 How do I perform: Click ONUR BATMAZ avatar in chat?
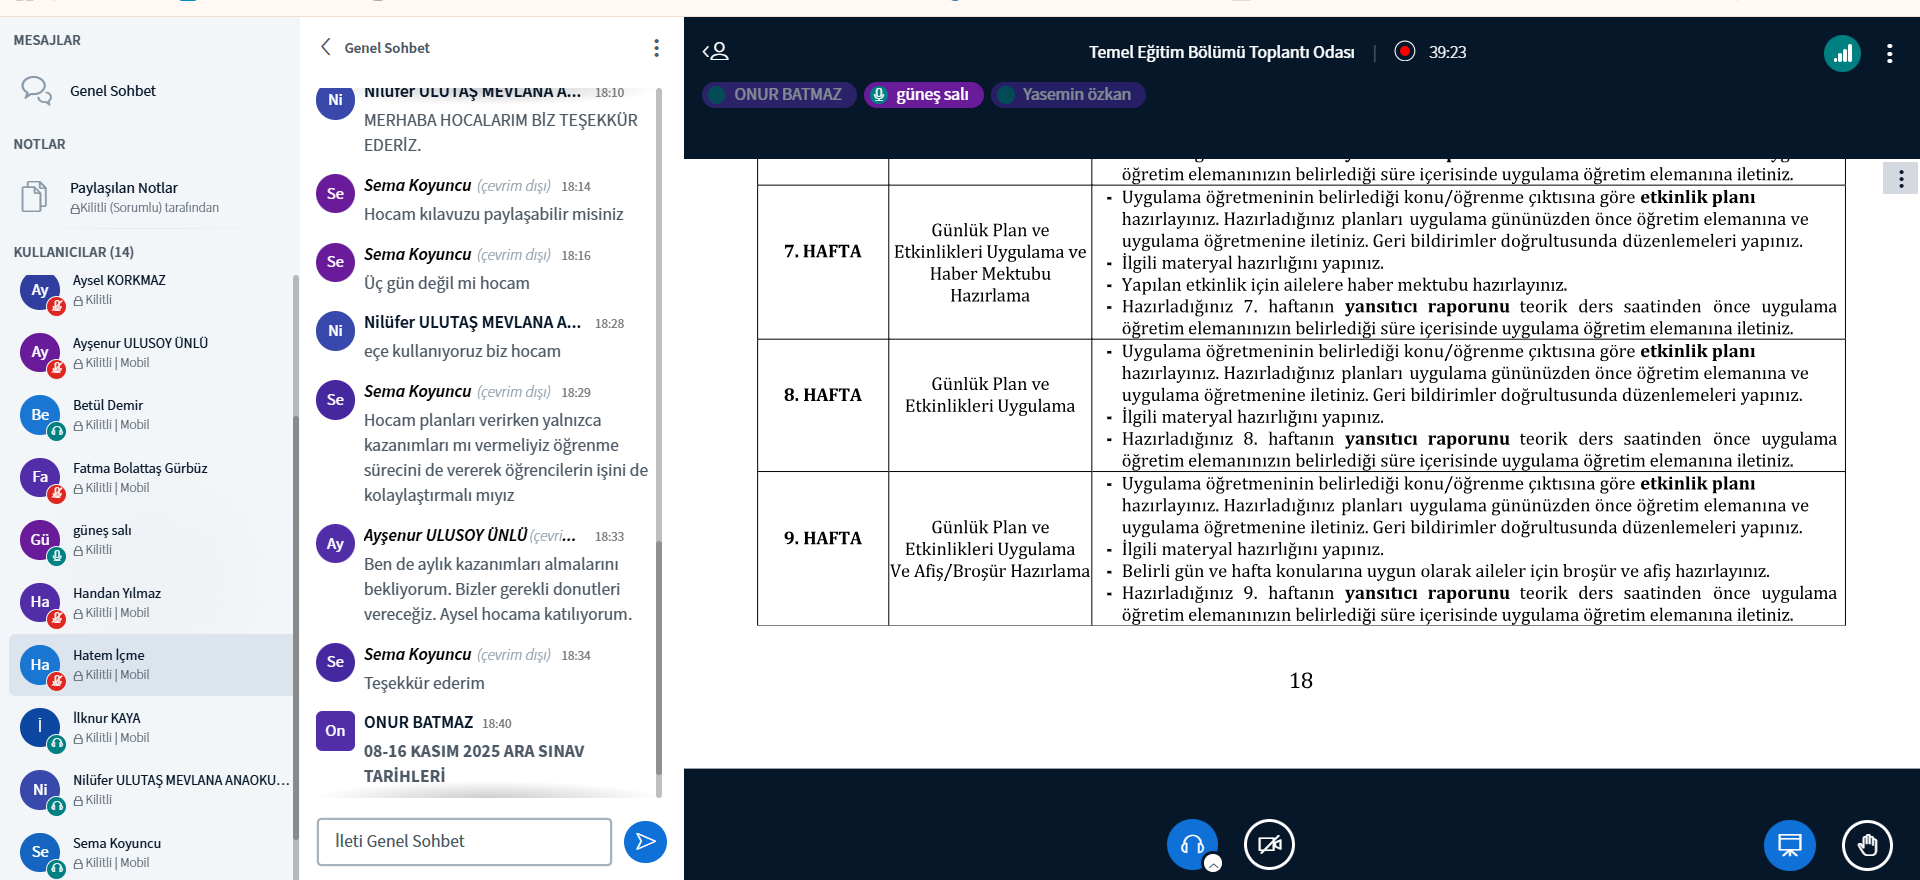(x=335, y=731)
